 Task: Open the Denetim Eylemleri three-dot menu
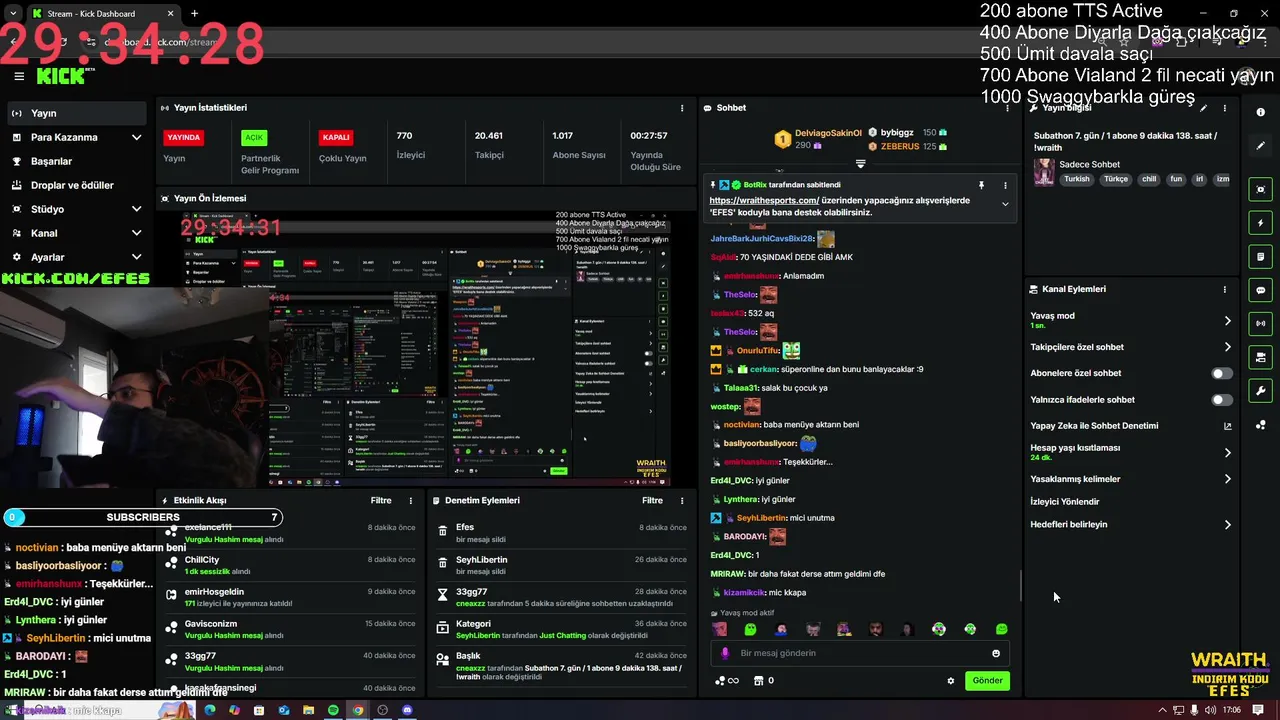point(682,500)
